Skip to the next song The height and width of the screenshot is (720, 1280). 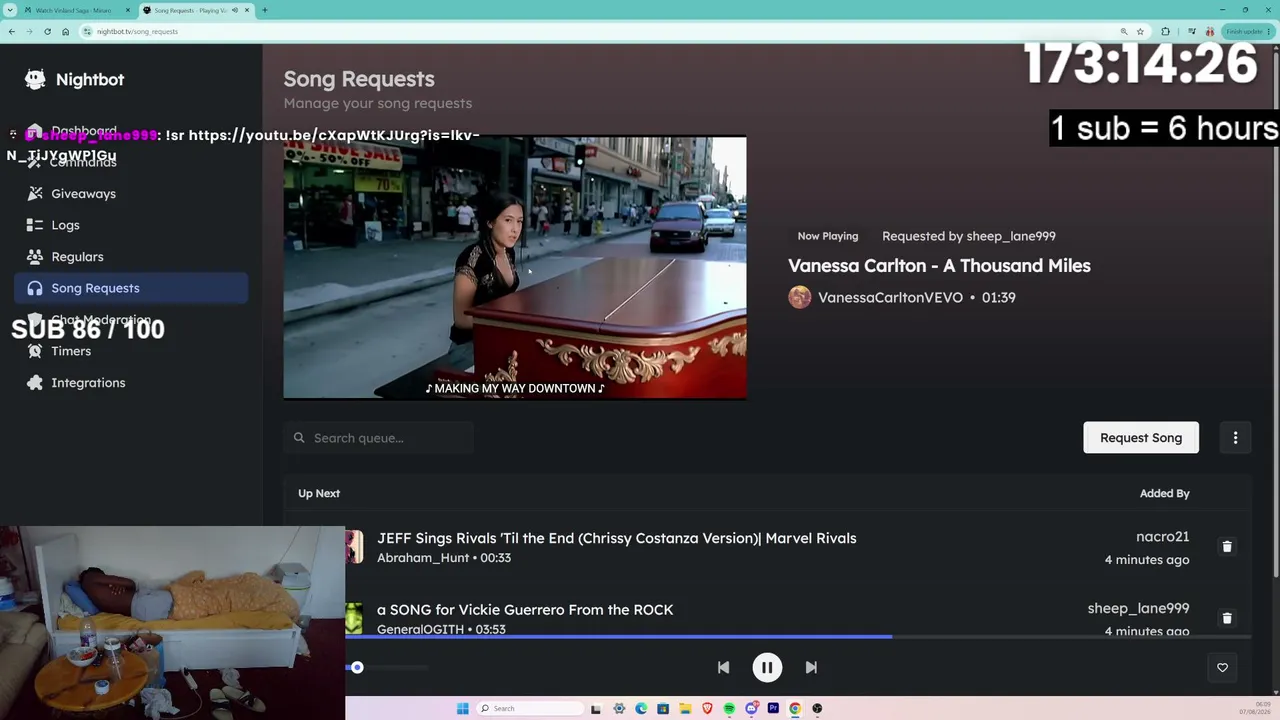click(811, 668)
